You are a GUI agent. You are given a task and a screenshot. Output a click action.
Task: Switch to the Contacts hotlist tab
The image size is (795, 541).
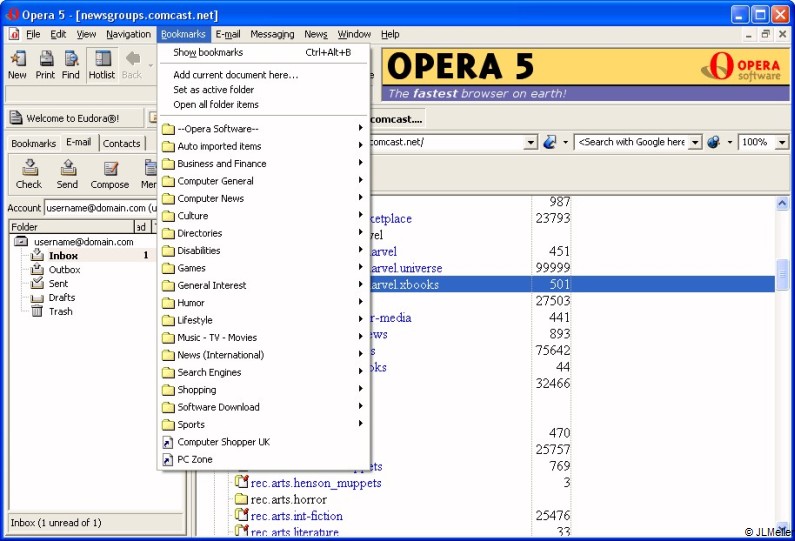(122, 143)
